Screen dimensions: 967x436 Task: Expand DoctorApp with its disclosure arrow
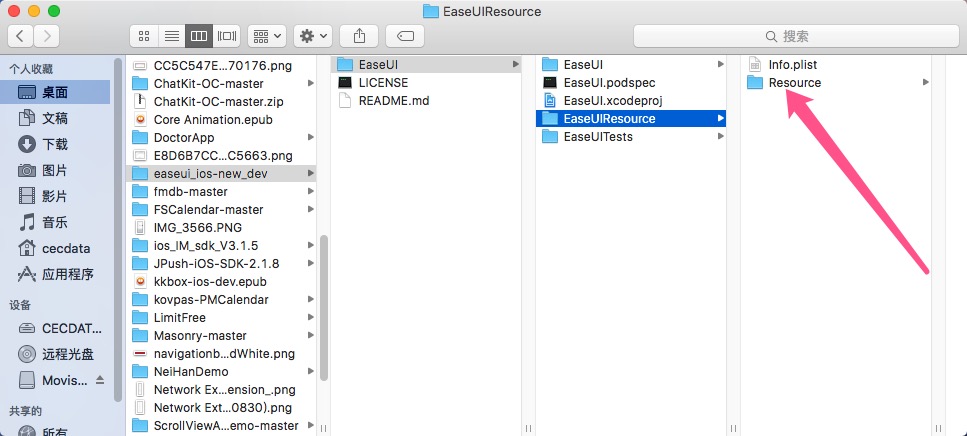(311, 138)
